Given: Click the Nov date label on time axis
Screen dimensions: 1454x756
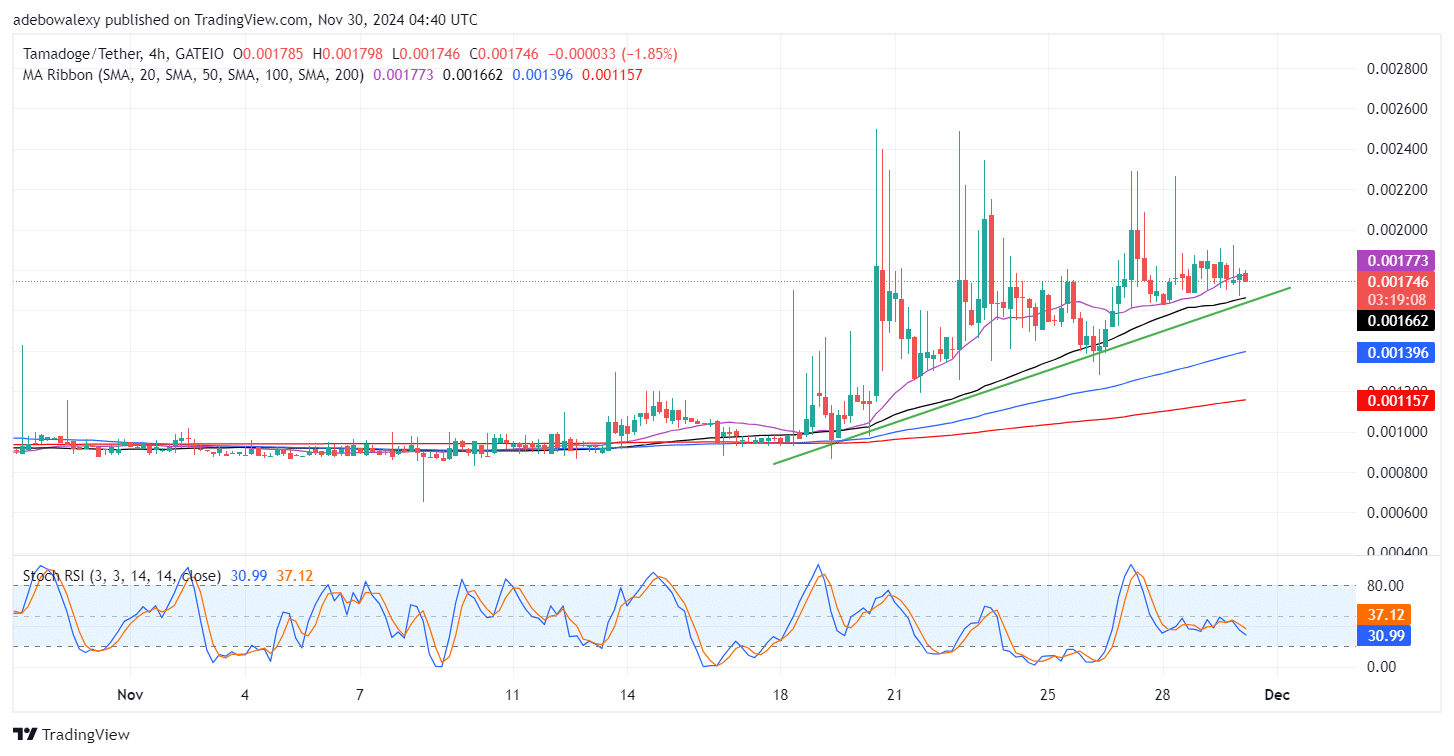Looking at the screenshot, I should 130,695.
